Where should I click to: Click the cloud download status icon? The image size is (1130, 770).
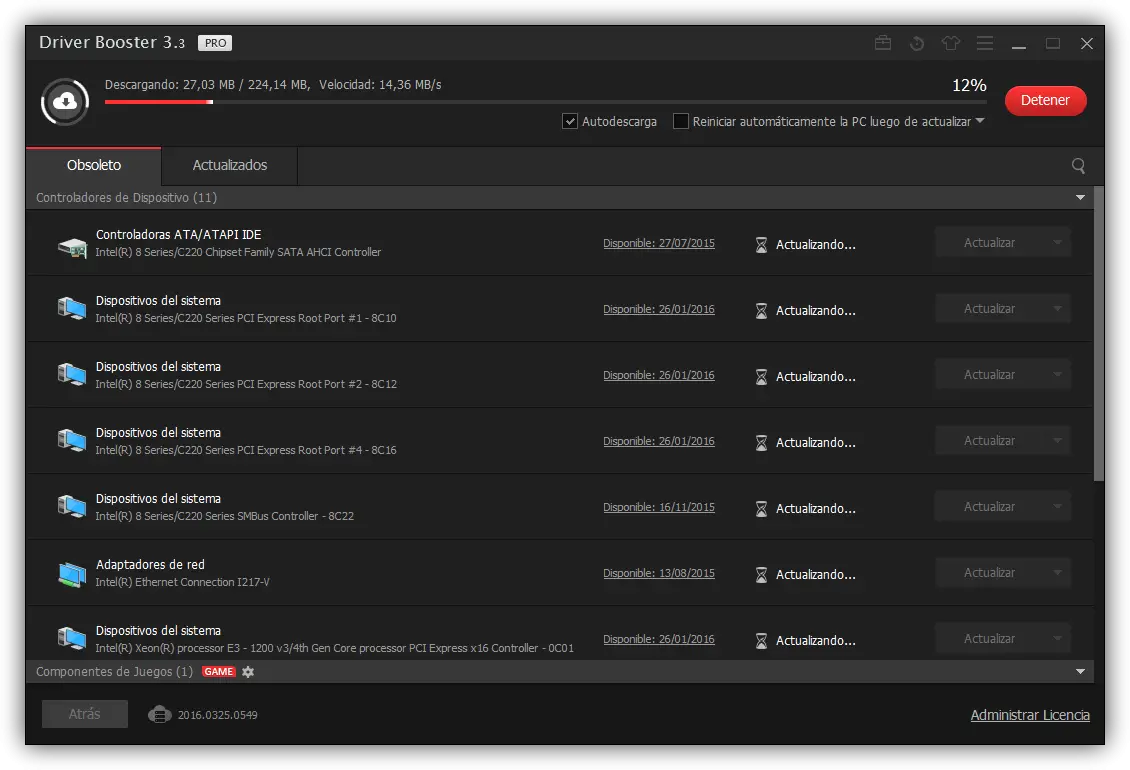64,100
